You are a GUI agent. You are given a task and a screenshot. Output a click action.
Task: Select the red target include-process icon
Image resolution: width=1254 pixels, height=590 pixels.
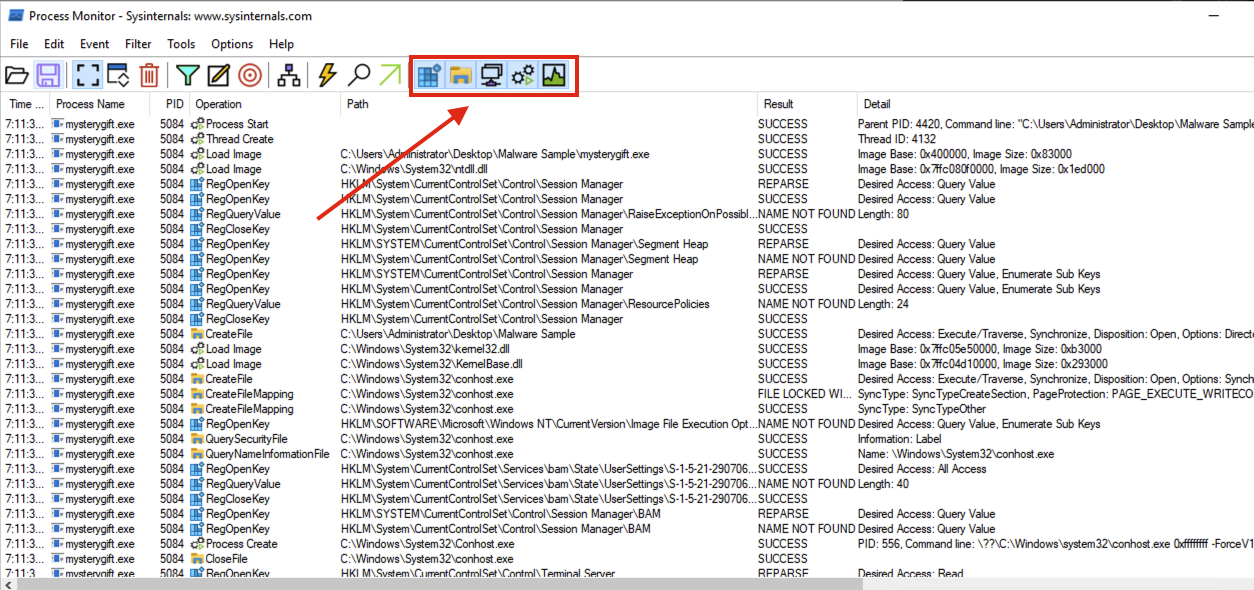250,75
